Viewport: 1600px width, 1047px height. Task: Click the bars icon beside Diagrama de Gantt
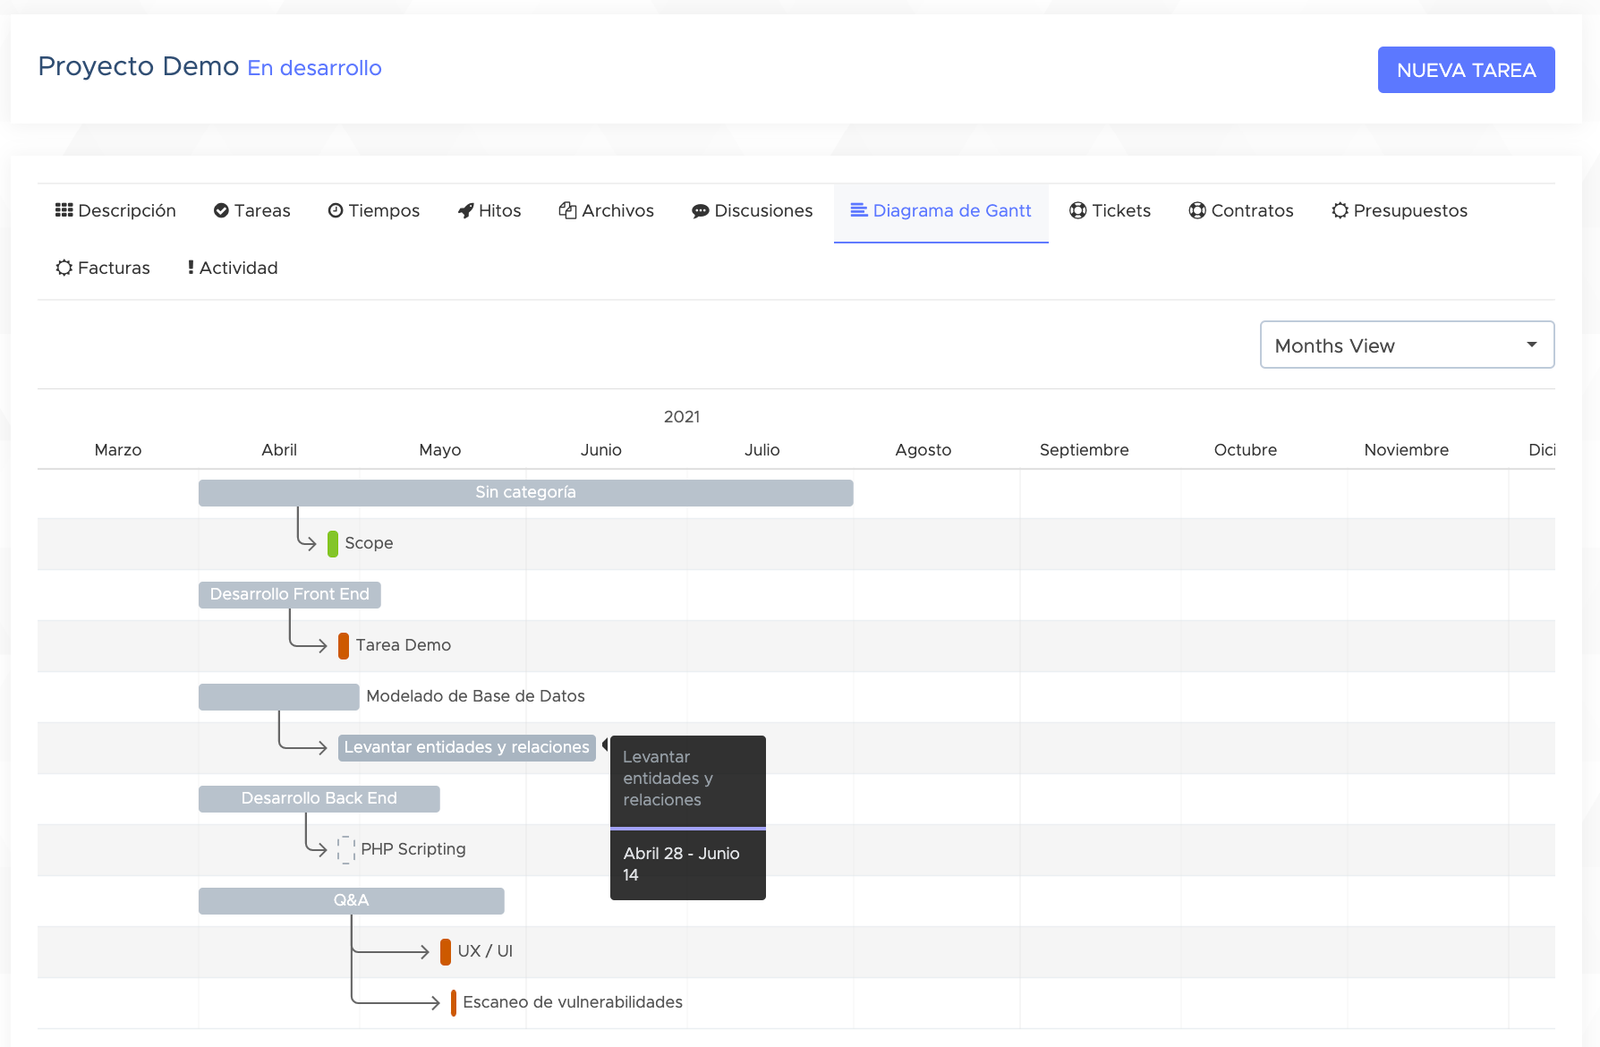[859, 210]
